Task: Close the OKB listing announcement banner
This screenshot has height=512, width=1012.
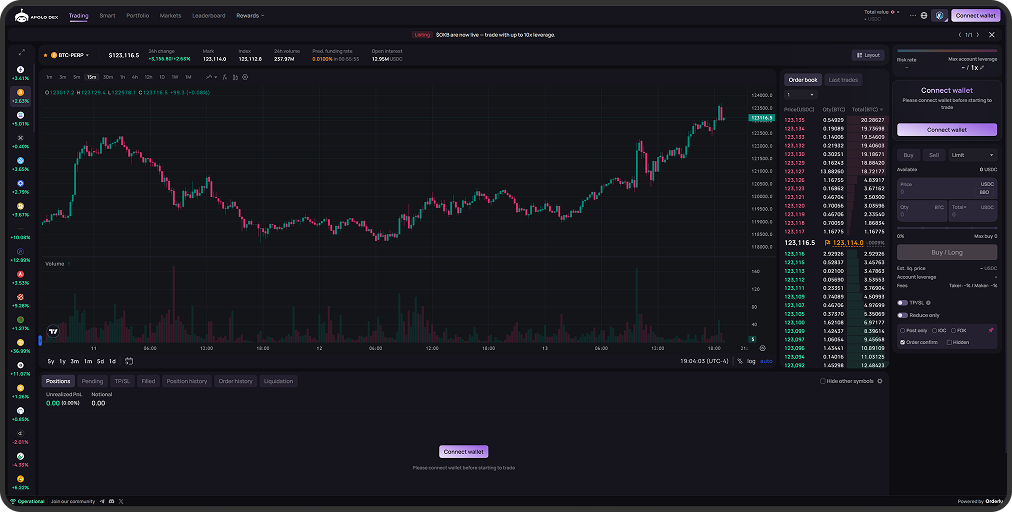Action: pos(991,35)
